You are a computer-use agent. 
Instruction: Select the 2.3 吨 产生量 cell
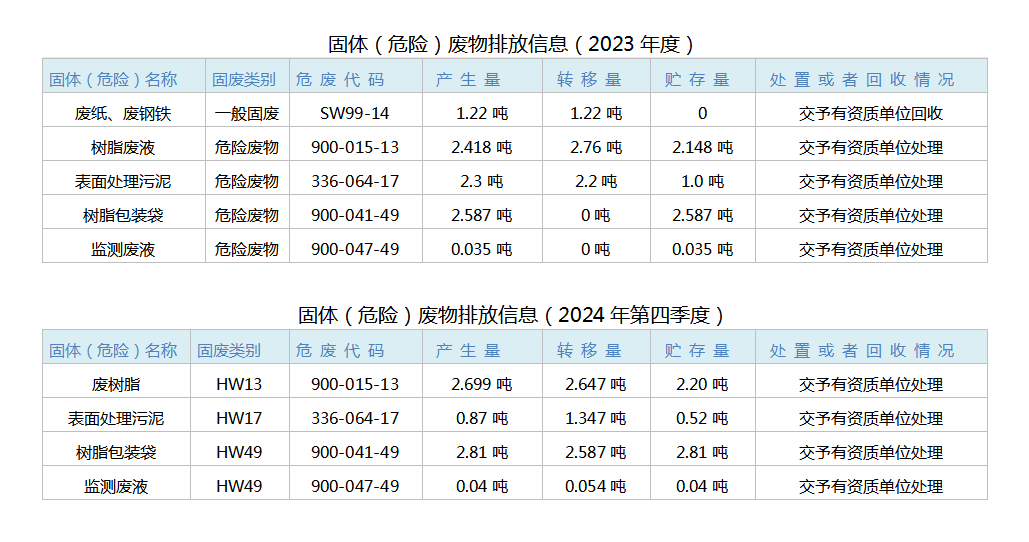tap(481, 182)
